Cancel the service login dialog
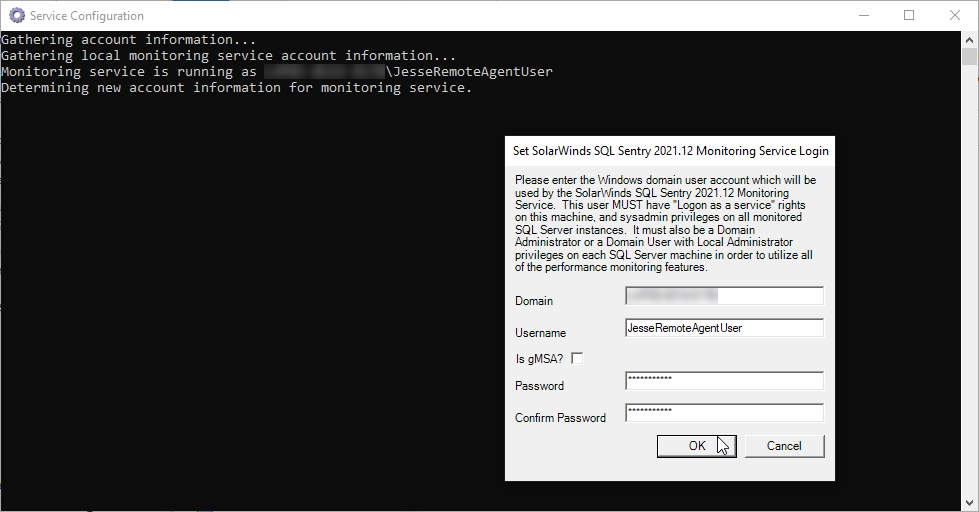 click(x=784, y=446)
